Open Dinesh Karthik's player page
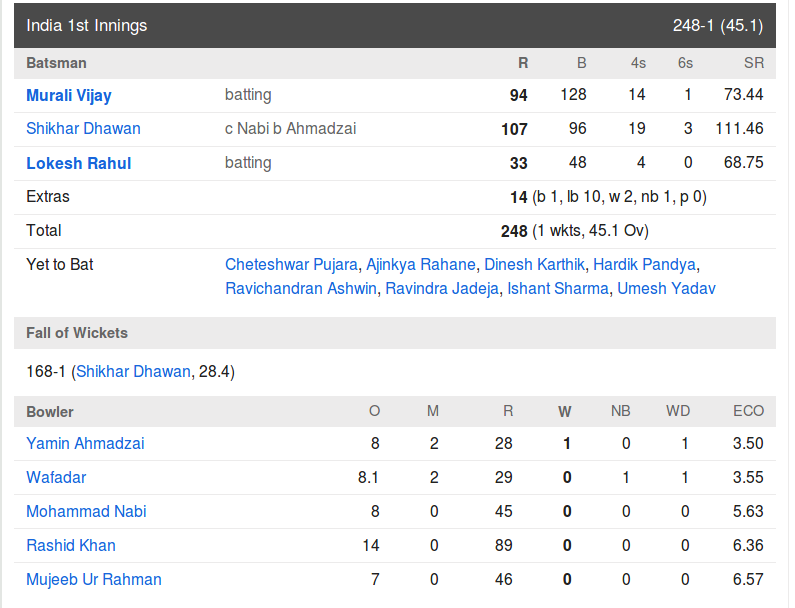 (x=534, y=264)
